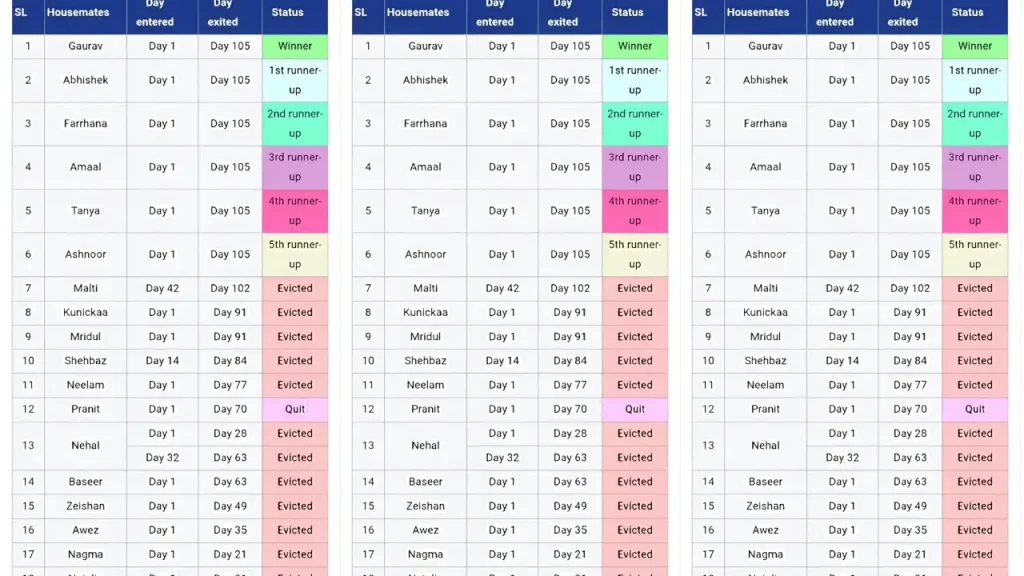Click the 2nd runner-up cell in middle table
The height and width of the screenshot is (576, 1024).
(x=635, y=124)
